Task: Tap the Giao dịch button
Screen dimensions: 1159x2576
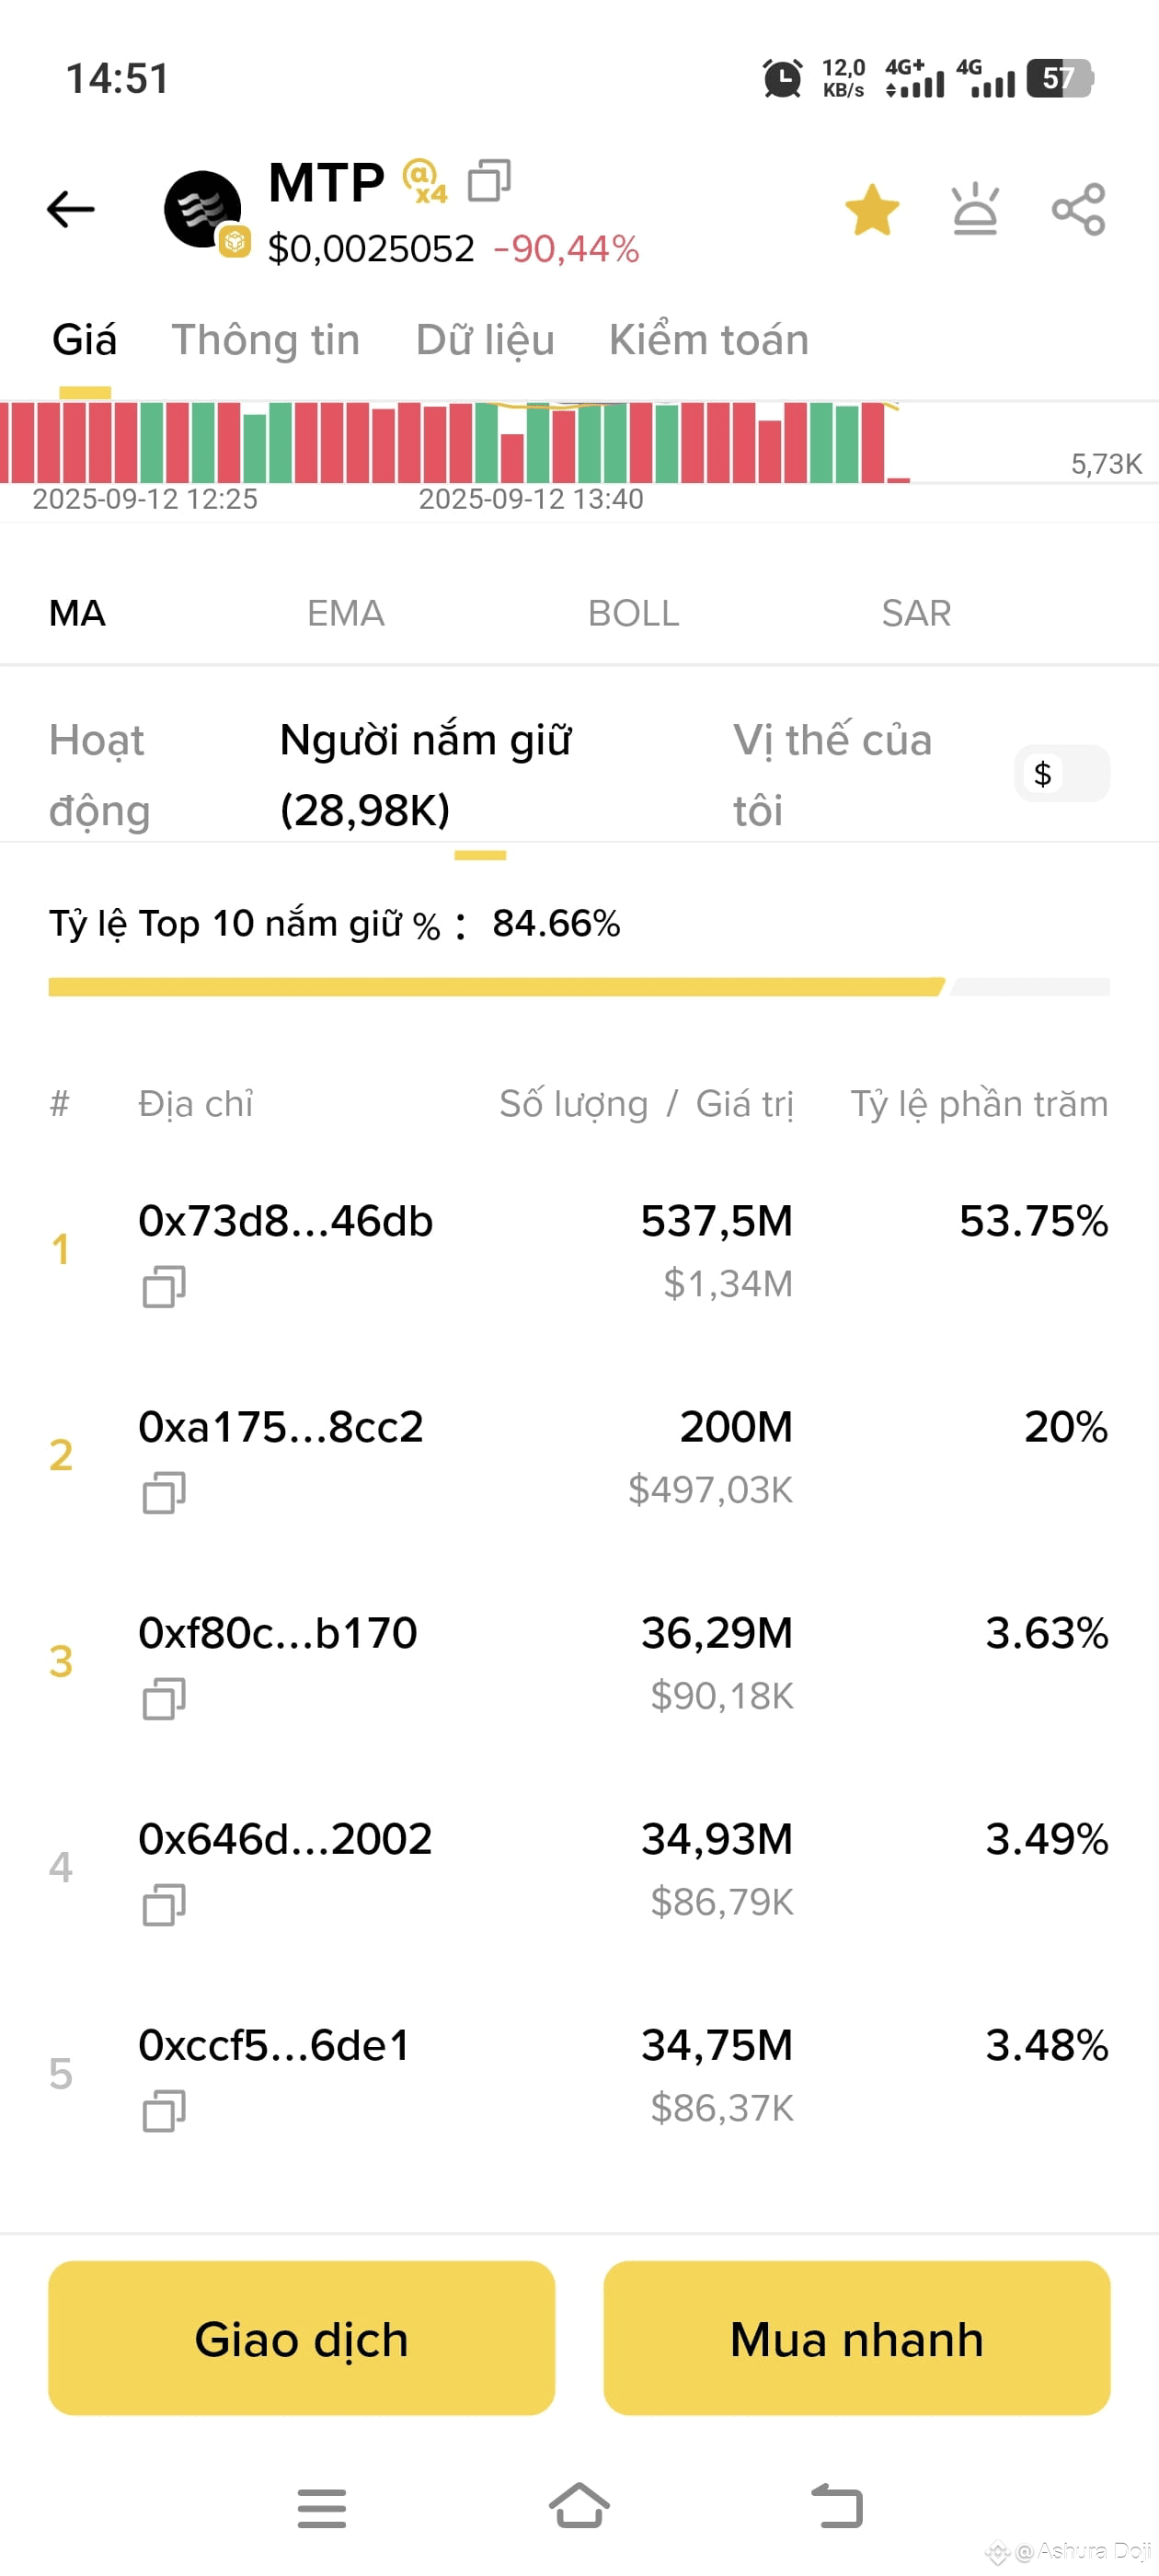Action: click(x=301, y=2338)
